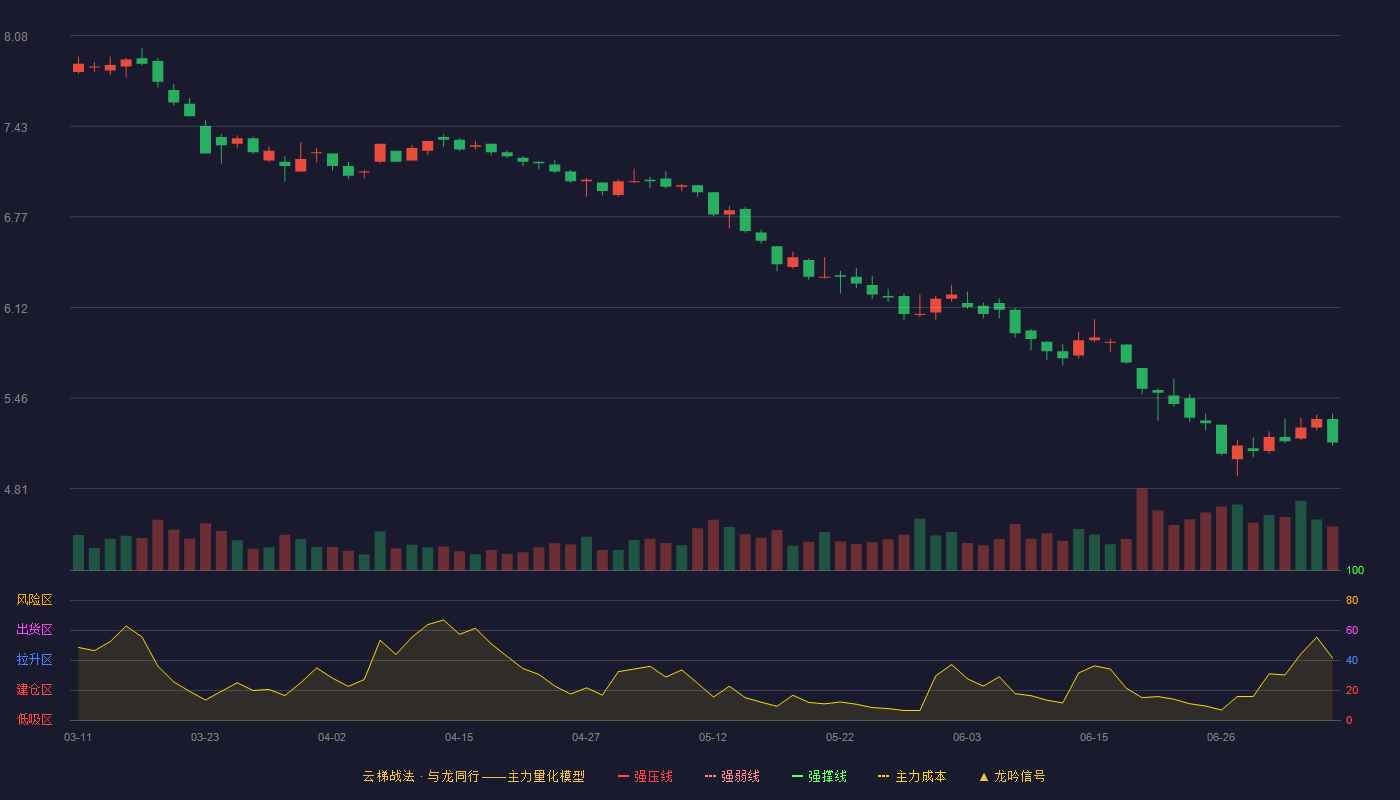Click the 低吸区 zone label
The height and width of the screenshot is (800, 1400).
pyautogui.click(x=34, y=719)
